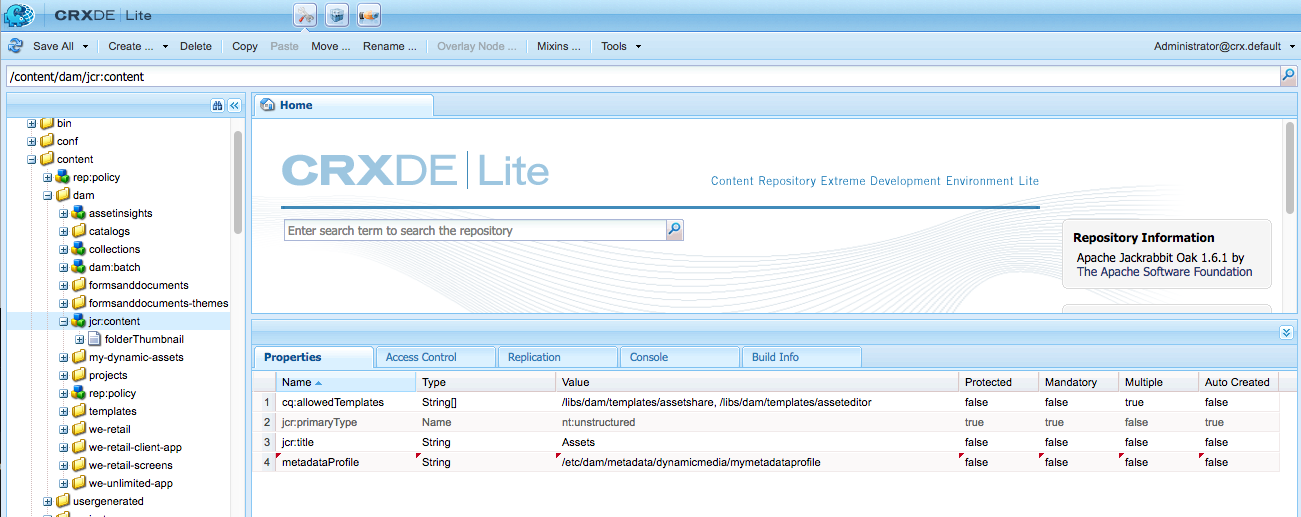Screen dimensions: 1301x517
Task: Click the dam:batch node icon
Action: click(x=78, y=267)
